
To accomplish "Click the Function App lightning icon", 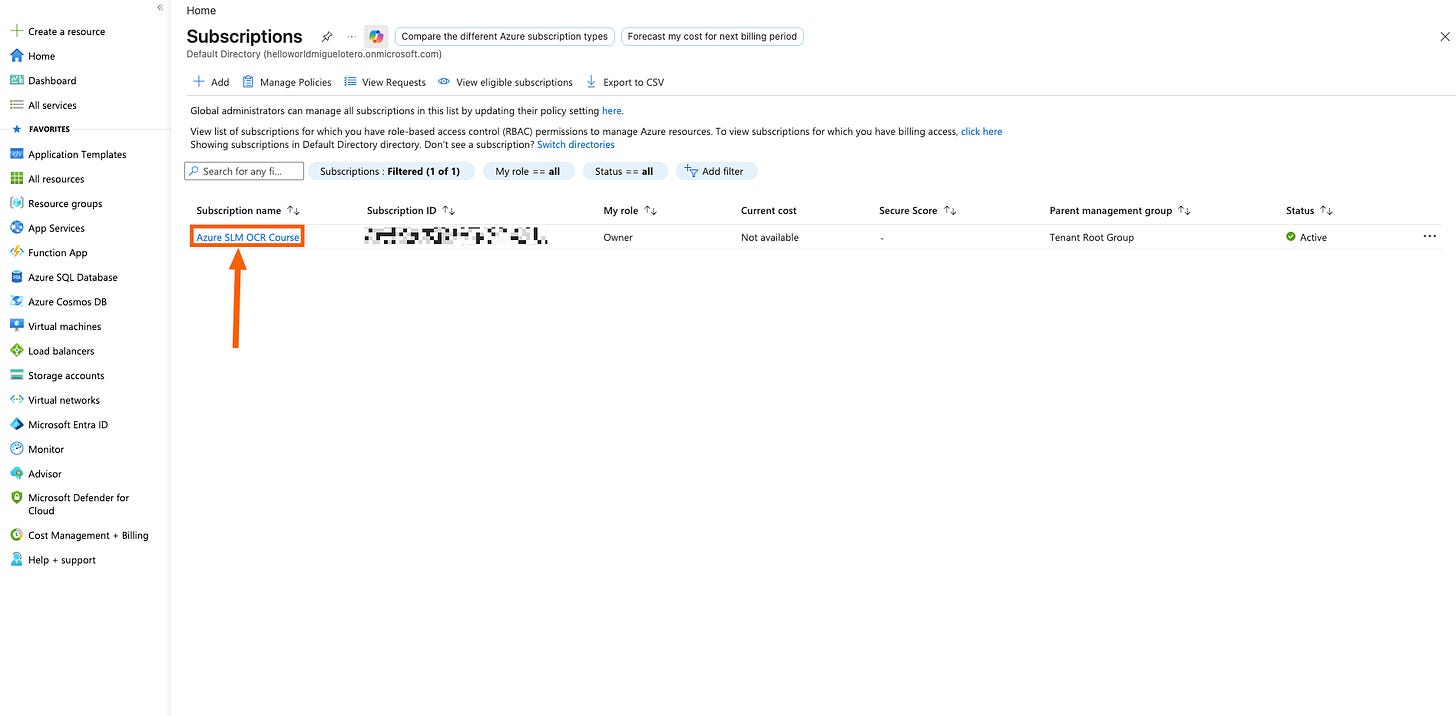I will [16, 252].
